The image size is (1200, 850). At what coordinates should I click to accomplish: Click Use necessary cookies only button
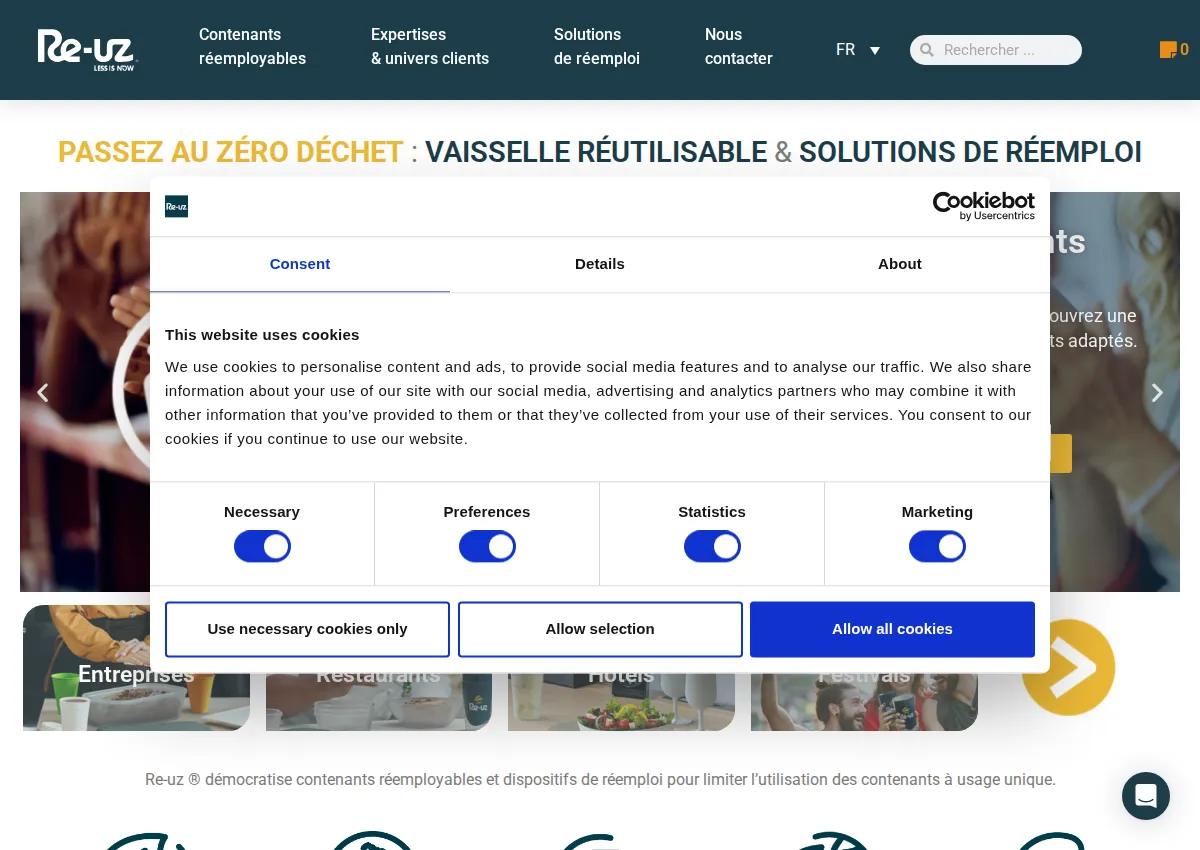tap(307, 629)
